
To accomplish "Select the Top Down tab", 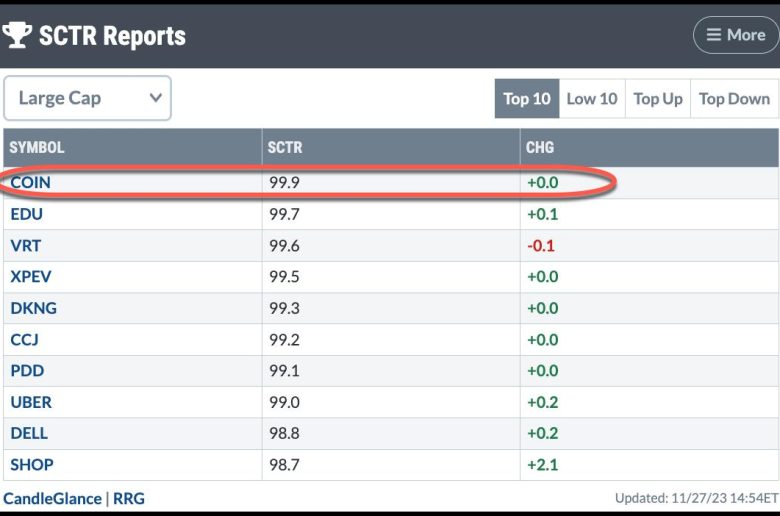I will [x=734, y=99].
